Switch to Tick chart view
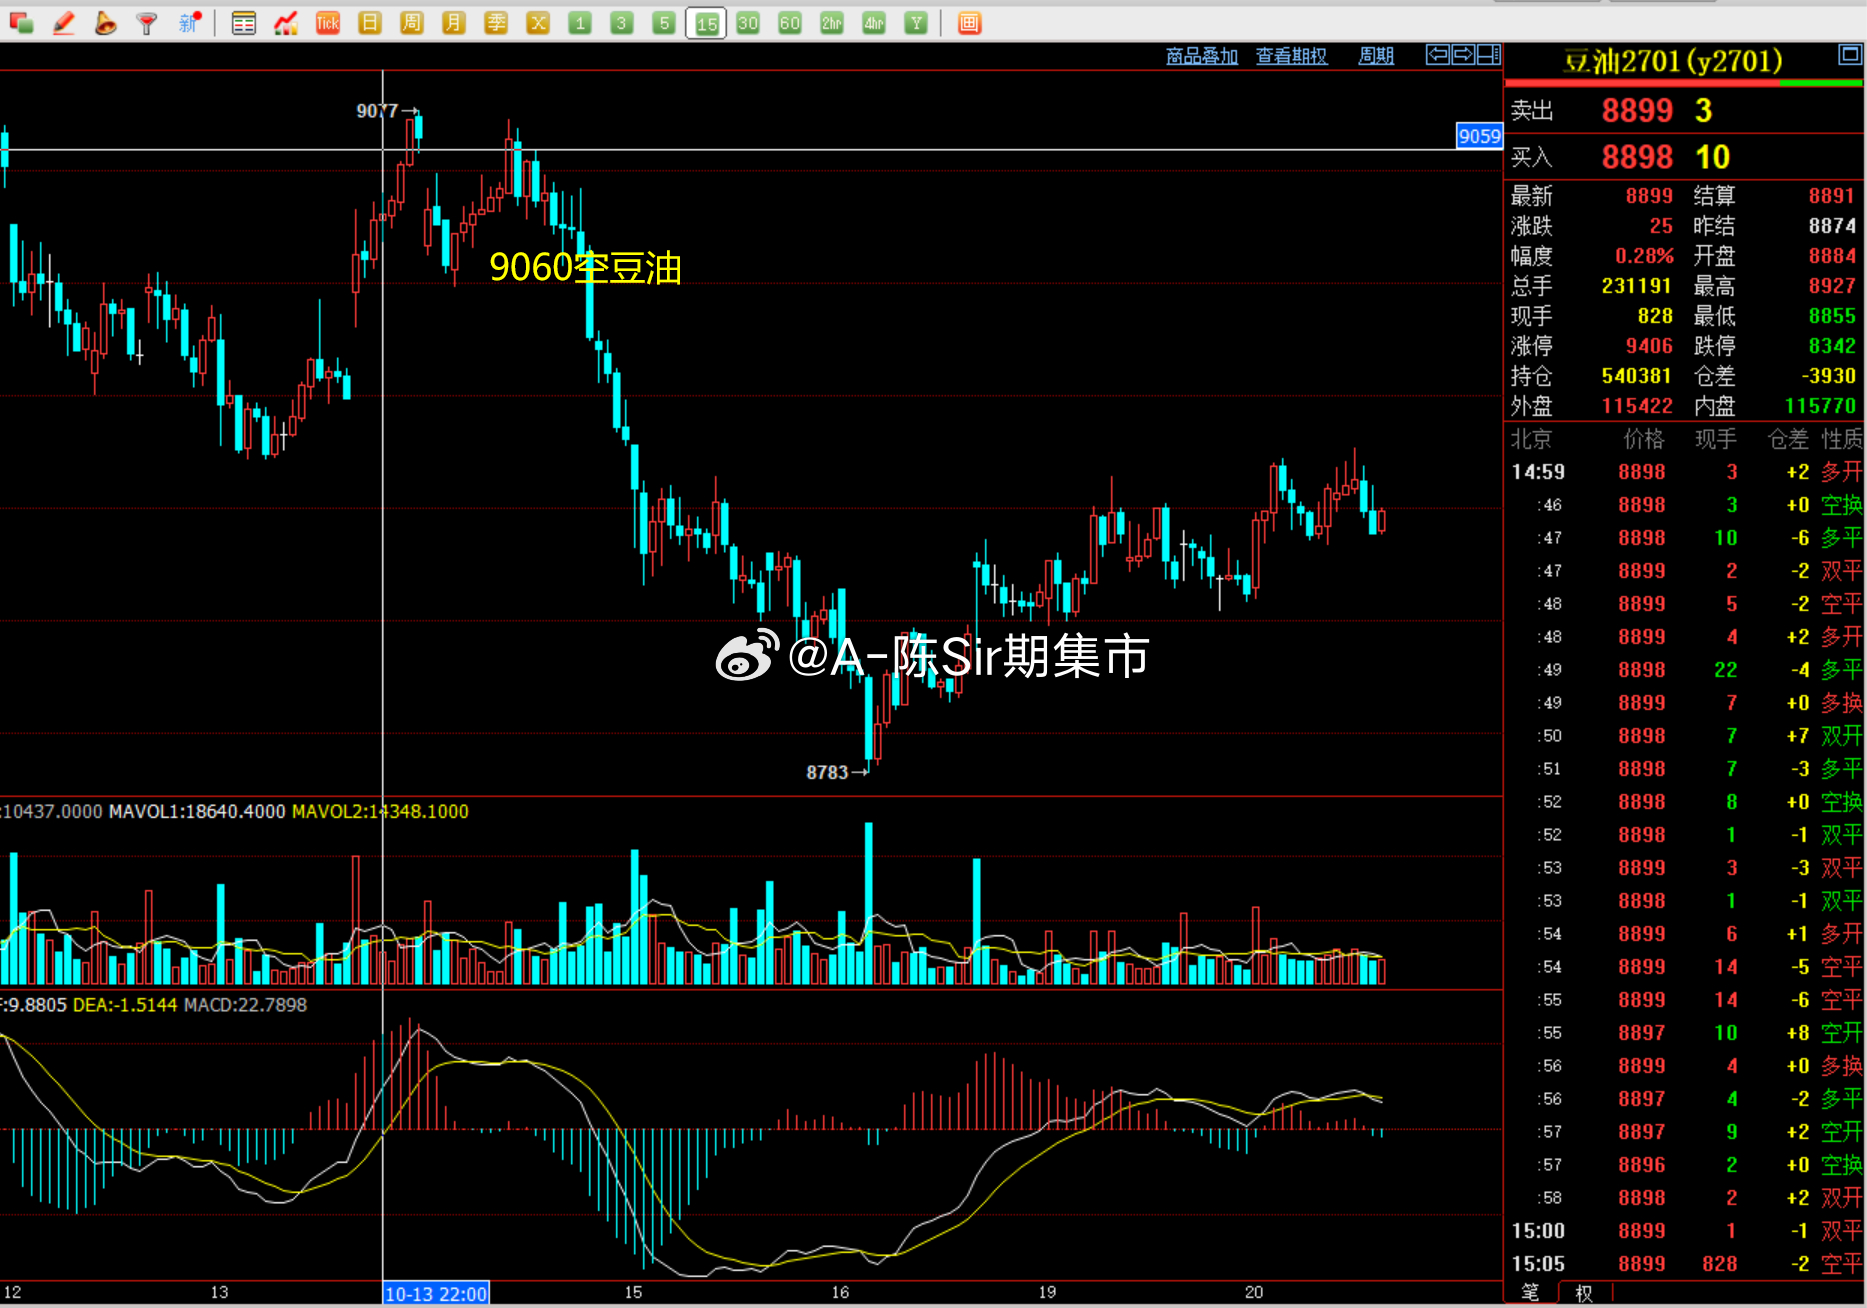Image resolution: width=1867 pixels, height=1308 pixels. pos(327,23)
